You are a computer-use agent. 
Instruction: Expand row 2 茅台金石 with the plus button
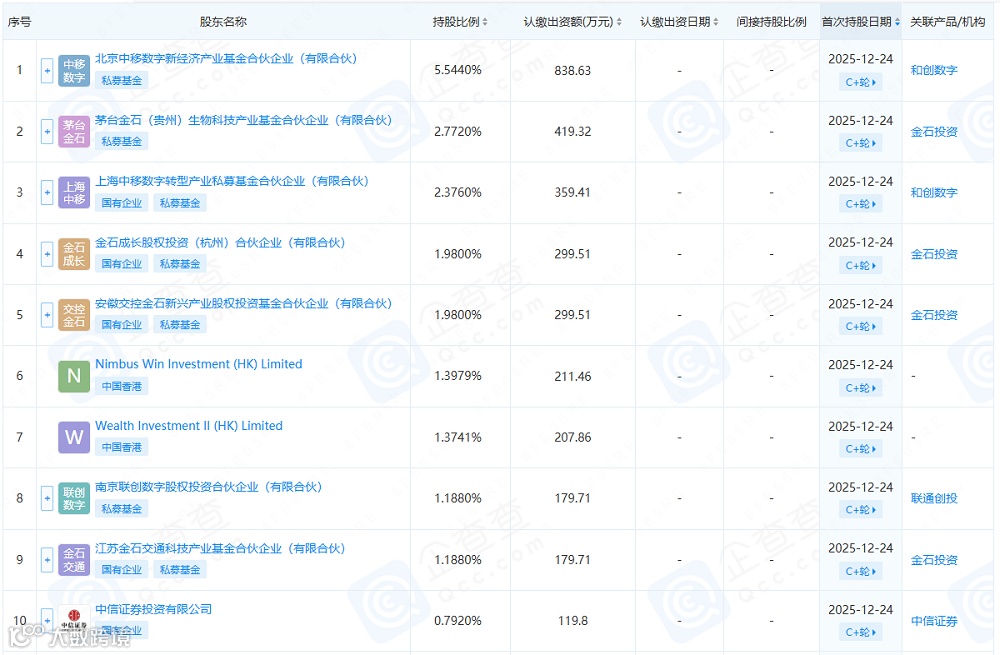pyautogui.click(x=47, y=131)
